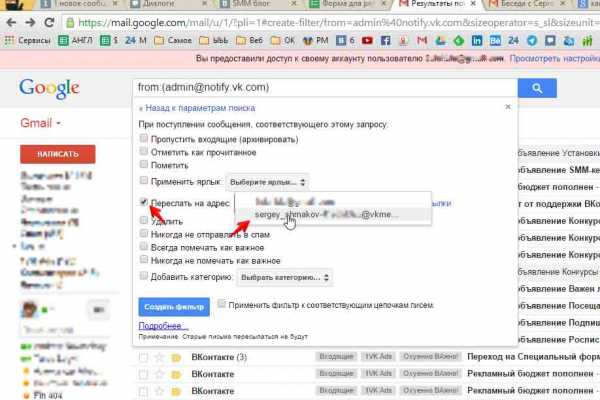Click the browser forward arrow
The width and height of the screenshot is (600, 400).
[x=30, y=23]
